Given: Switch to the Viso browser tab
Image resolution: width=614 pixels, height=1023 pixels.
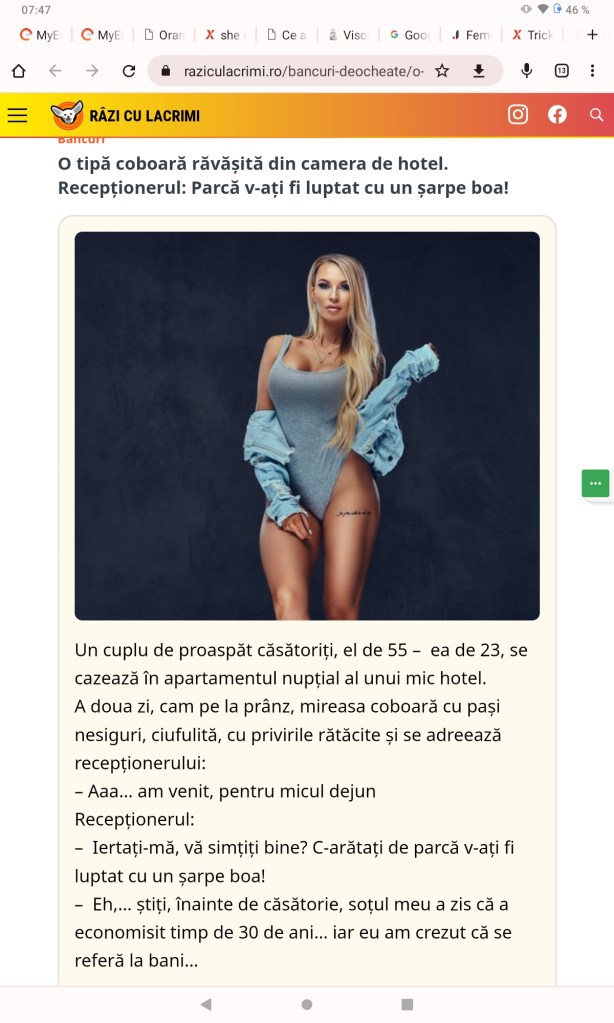Looking at the screenshot, I should coord(348,35).
